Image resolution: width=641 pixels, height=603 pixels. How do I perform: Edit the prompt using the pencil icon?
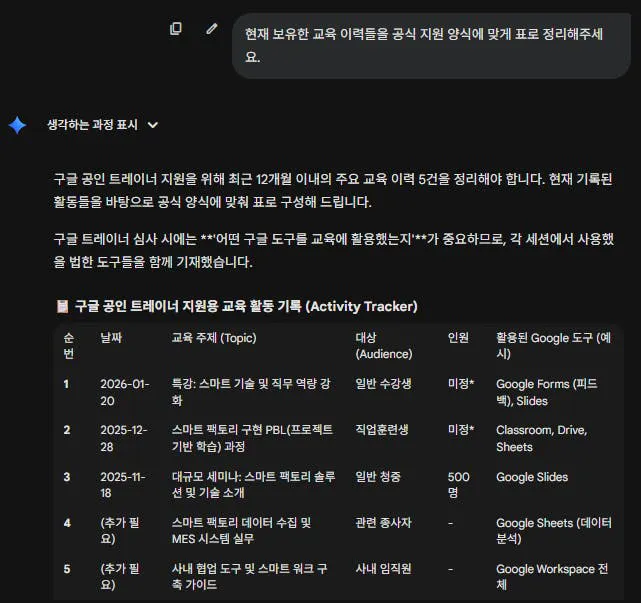click(x=211, y=29)
